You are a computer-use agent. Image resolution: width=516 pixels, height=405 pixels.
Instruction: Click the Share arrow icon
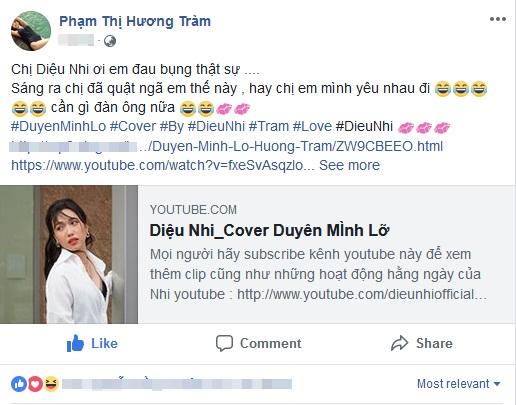pos(399,343)
